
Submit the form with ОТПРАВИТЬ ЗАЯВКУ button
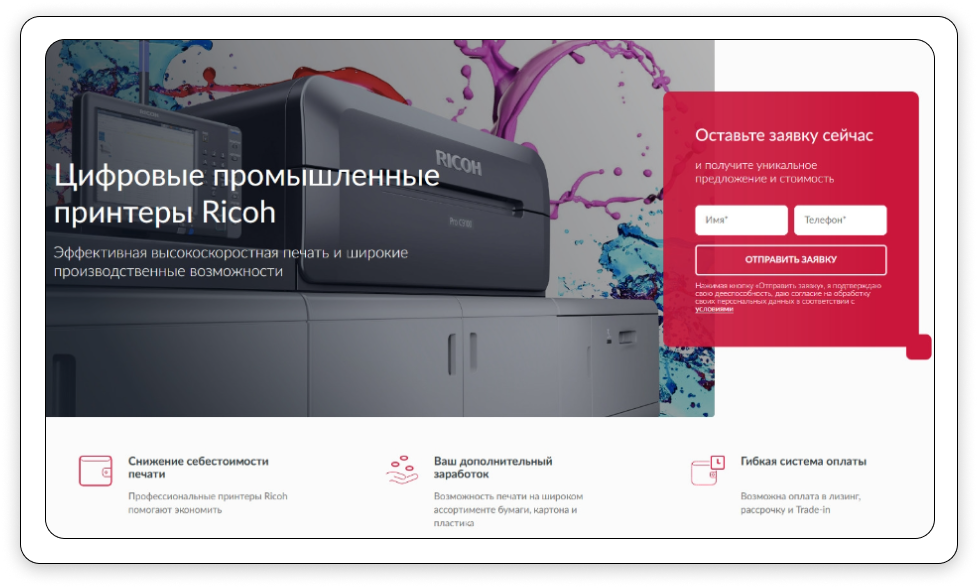[x=790, y=259]
